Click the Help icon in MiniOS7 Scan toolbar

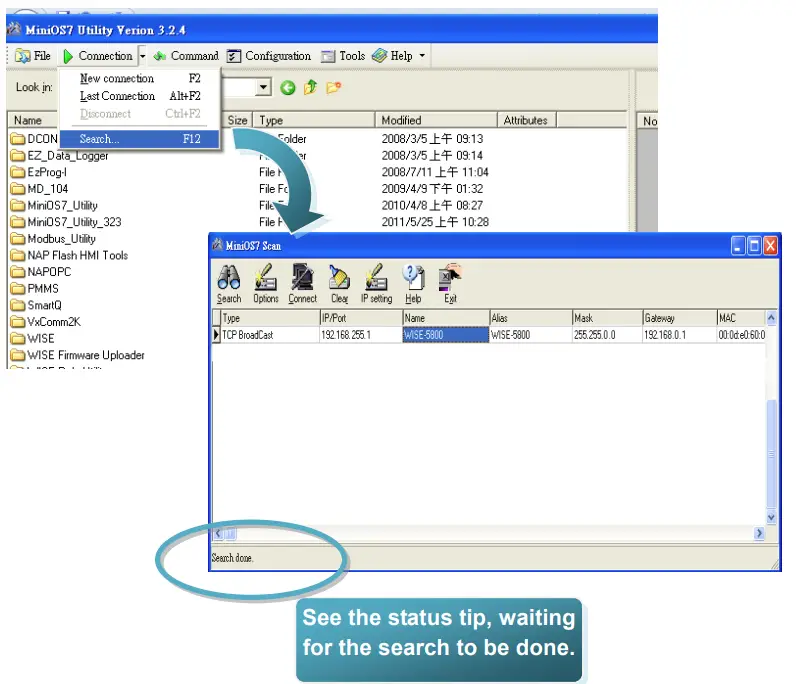[413, 284]
